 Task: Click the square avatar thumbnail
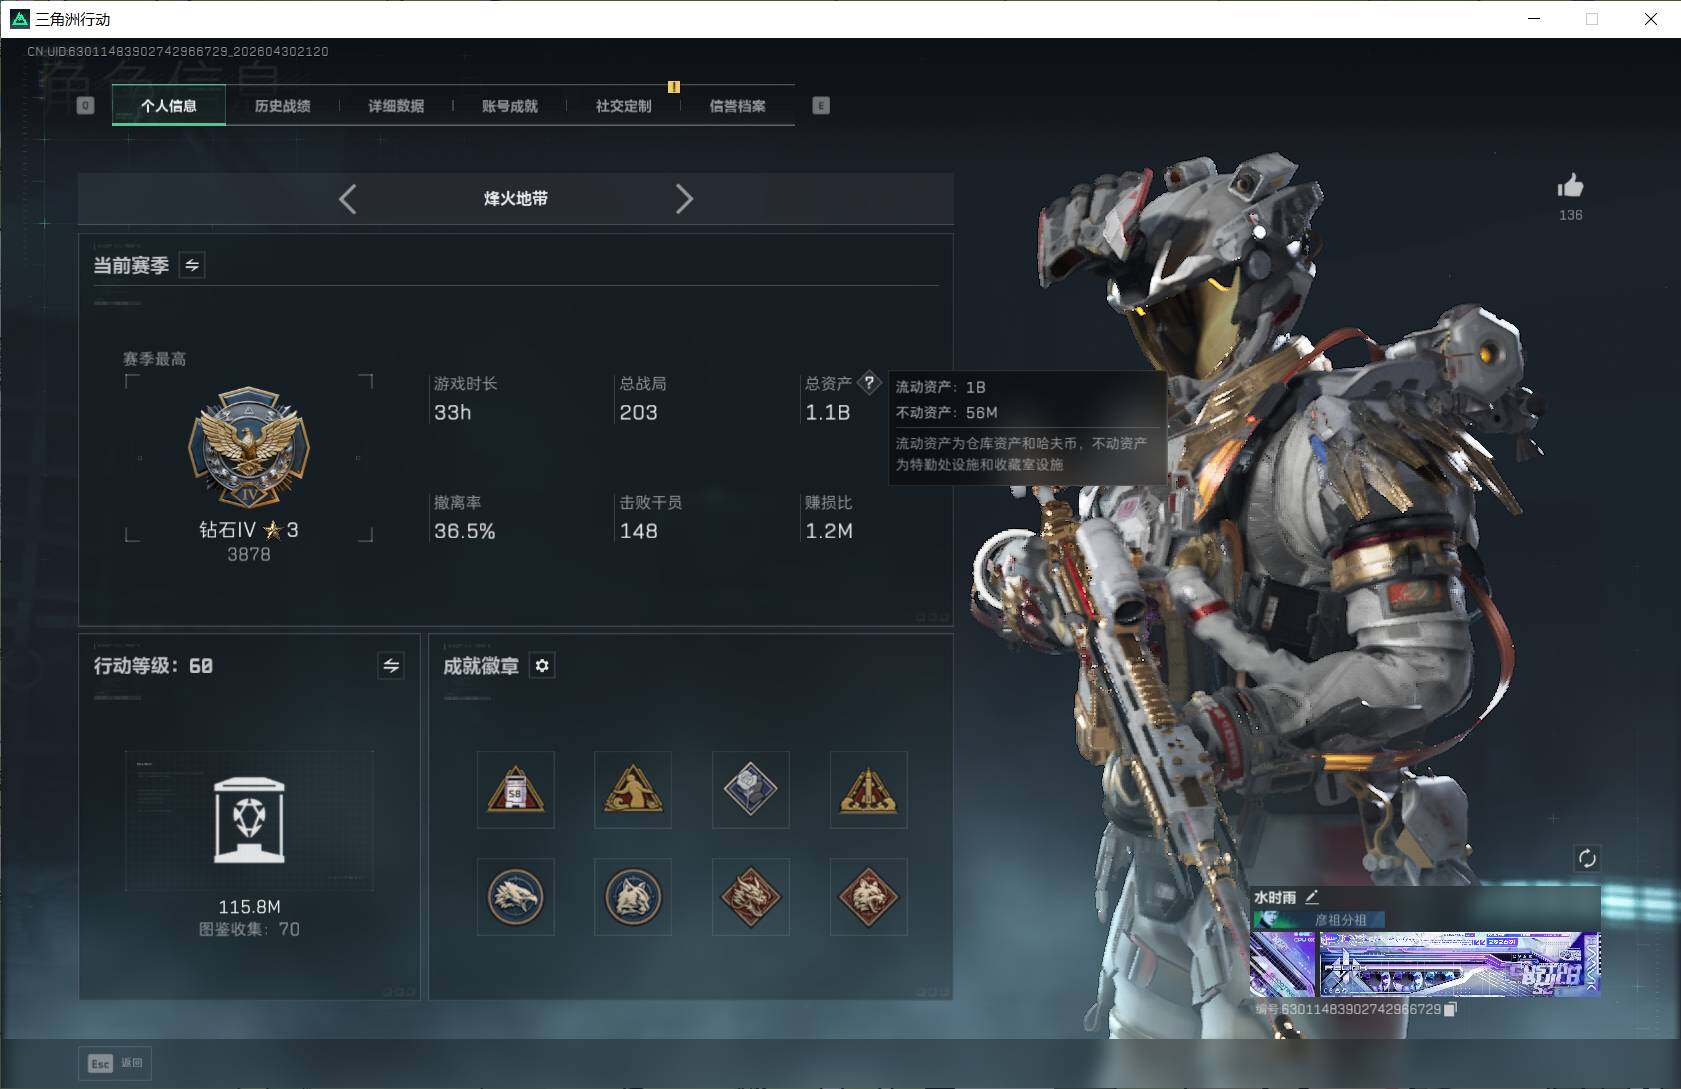click(x=1283, y=965)
